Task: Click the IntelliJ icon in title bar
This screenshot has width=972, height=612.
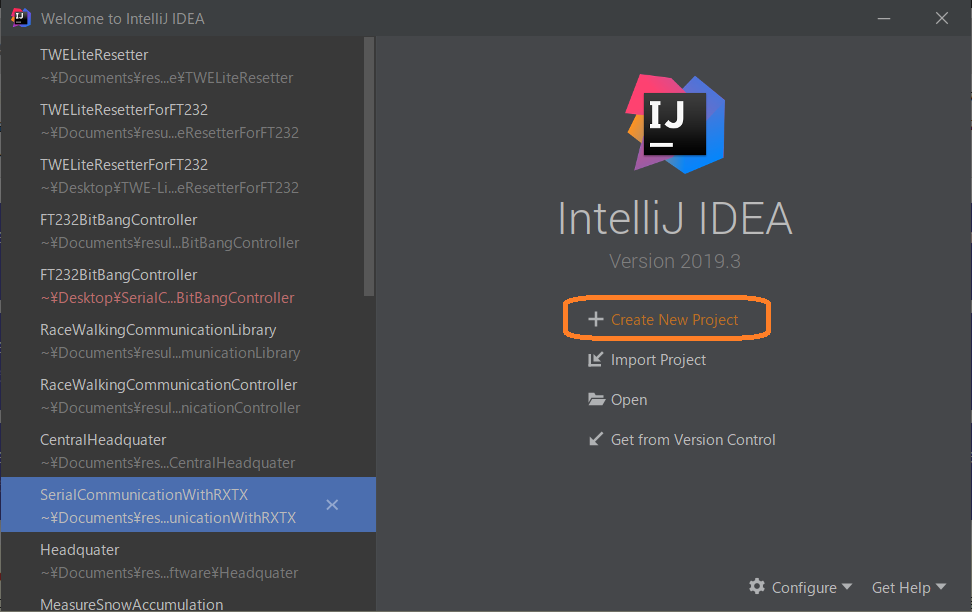Action: pyautogui.click(x=20, y=18)
